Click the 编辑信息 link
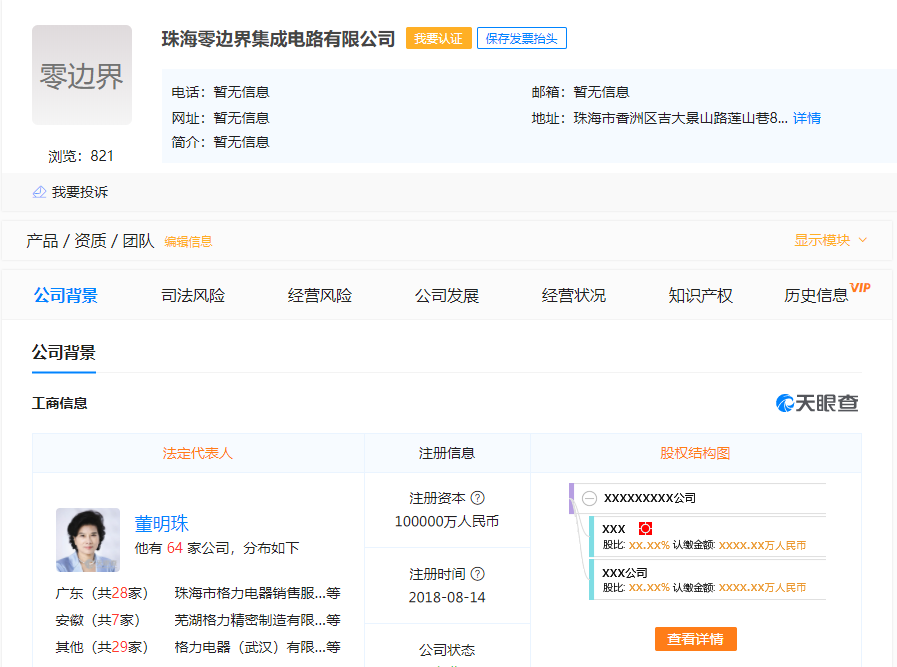The width and height of the screenshot is (897, 667). [188, 241]
